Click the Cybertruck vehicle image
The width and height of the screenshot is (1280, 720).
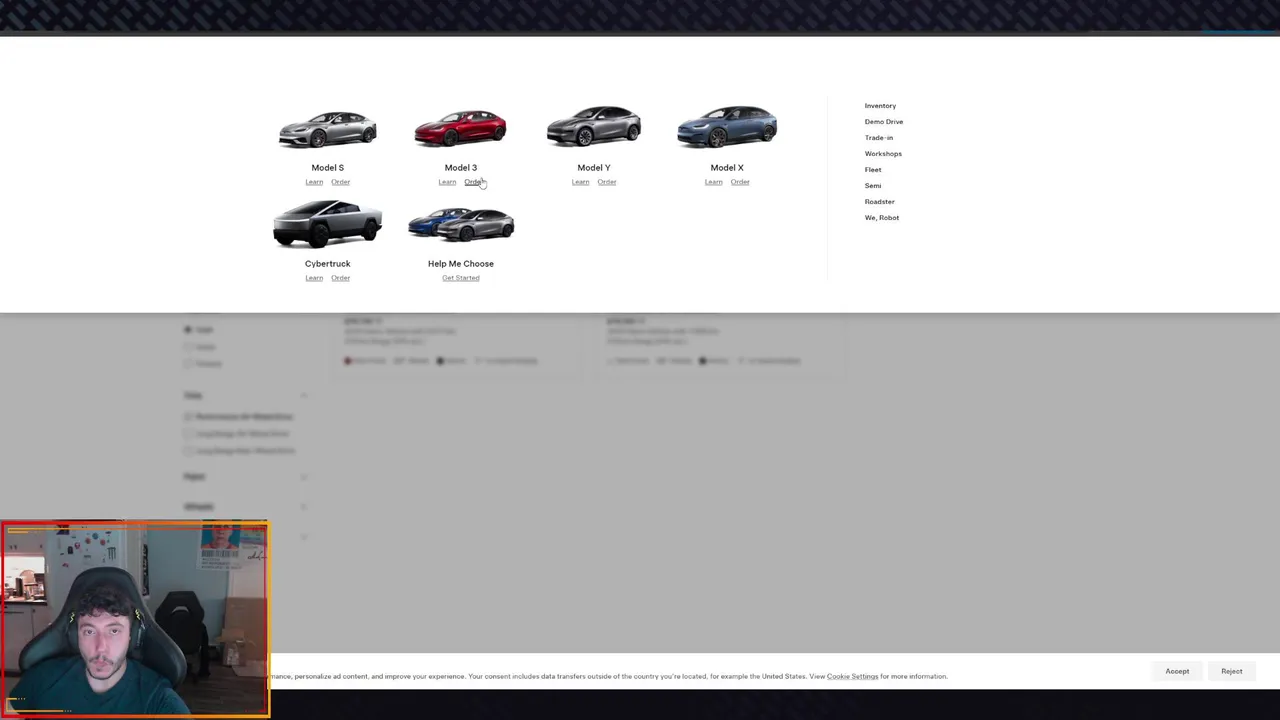pyautogui.click(x=327, y=223)
